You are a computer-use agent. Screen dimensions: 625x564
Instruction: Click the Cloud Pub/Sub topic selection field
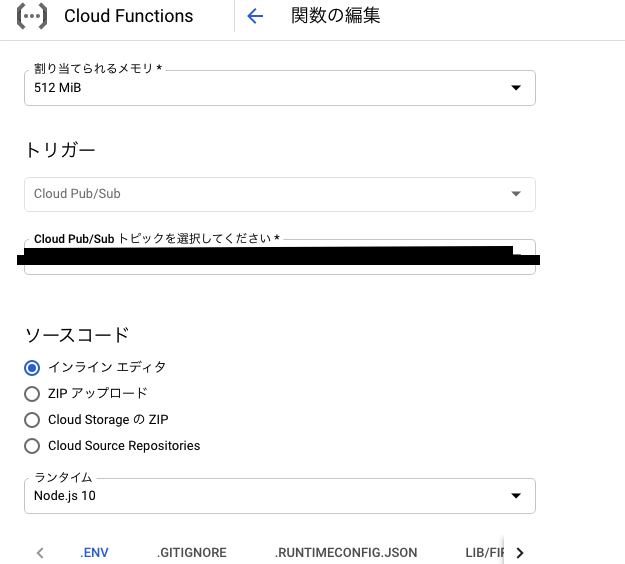tap(280, 257)
